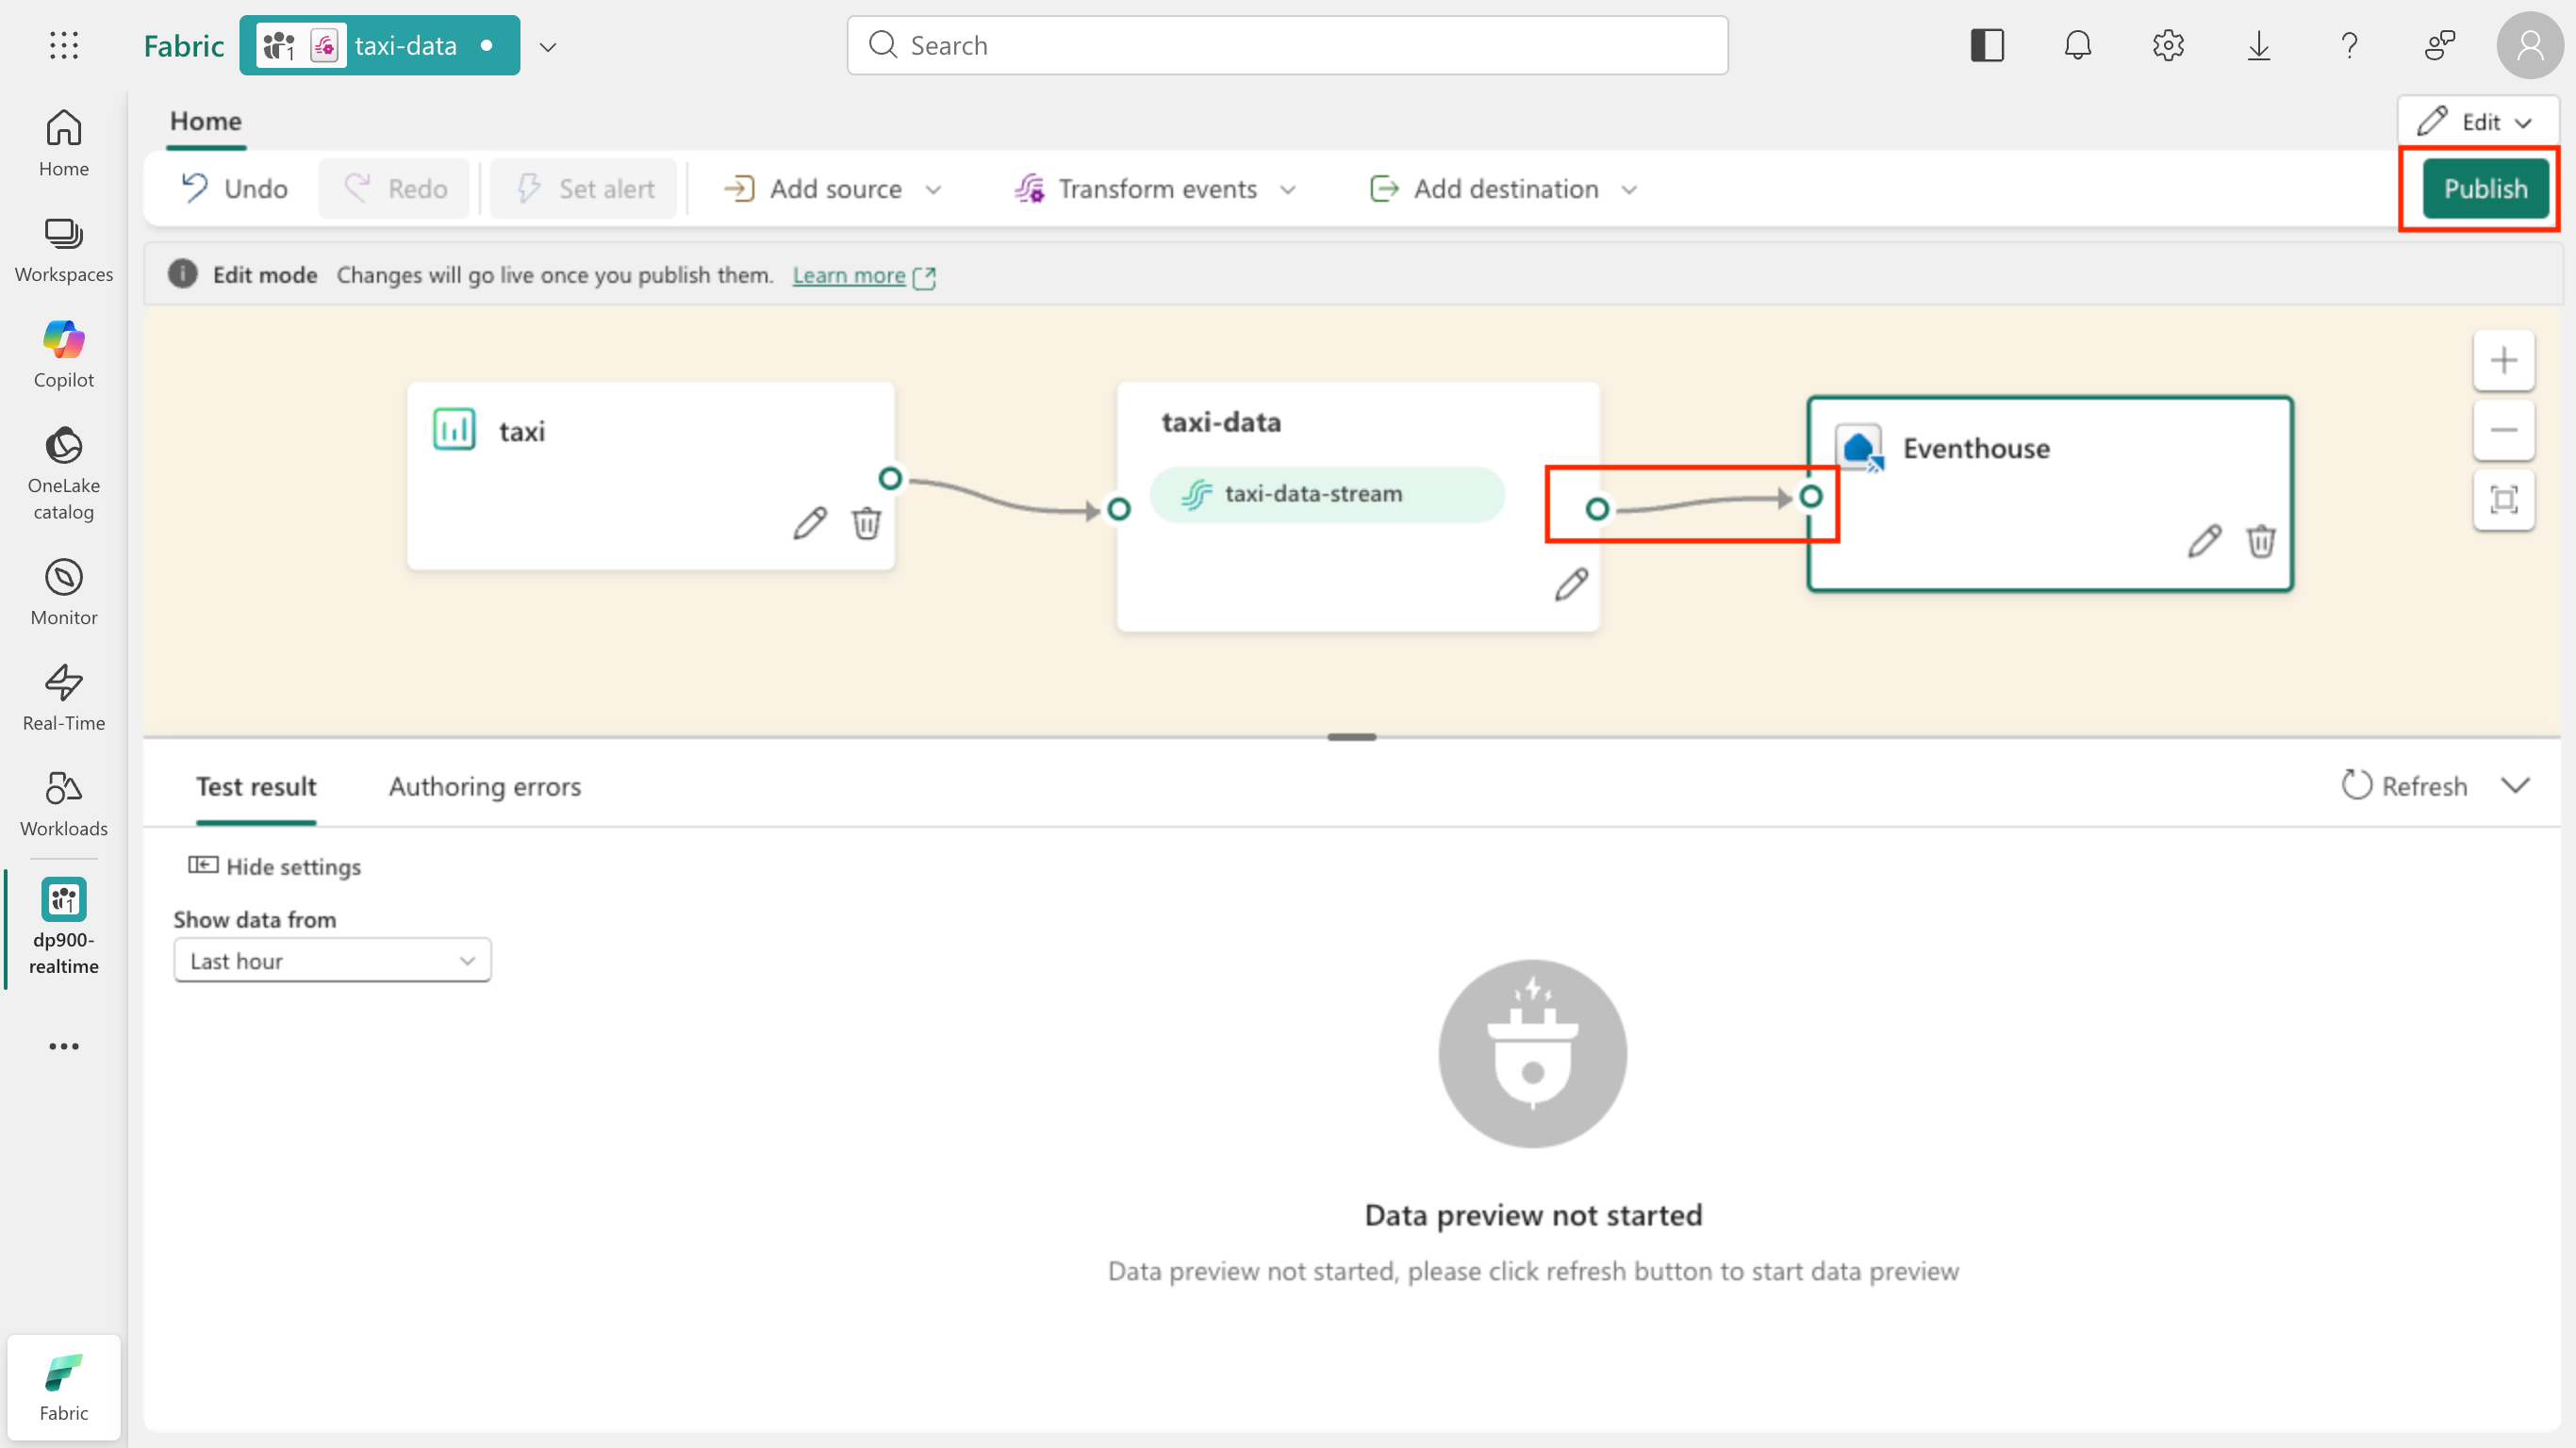Collapse the test result panel chevron
The image size is (2576, 1448).
click(x=2516, y=786)
